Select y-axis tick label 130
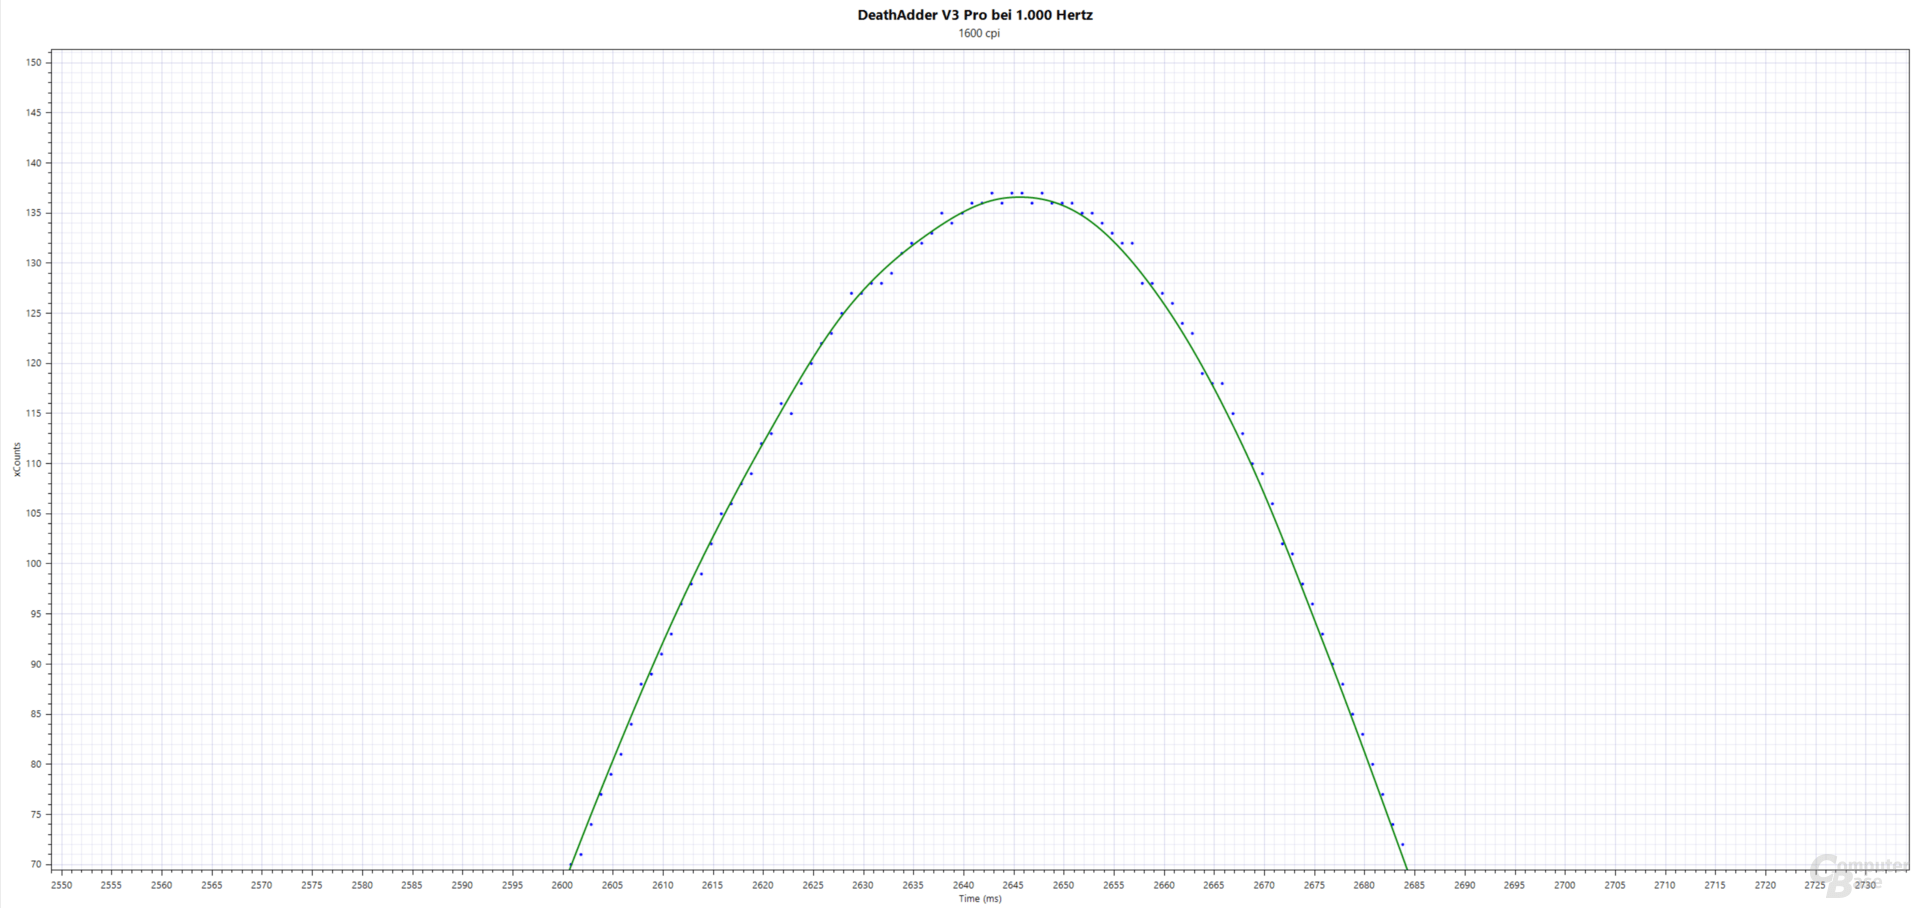Viewport: 1920px width, 908px height. pyautogui.click(x=34, y=263)
